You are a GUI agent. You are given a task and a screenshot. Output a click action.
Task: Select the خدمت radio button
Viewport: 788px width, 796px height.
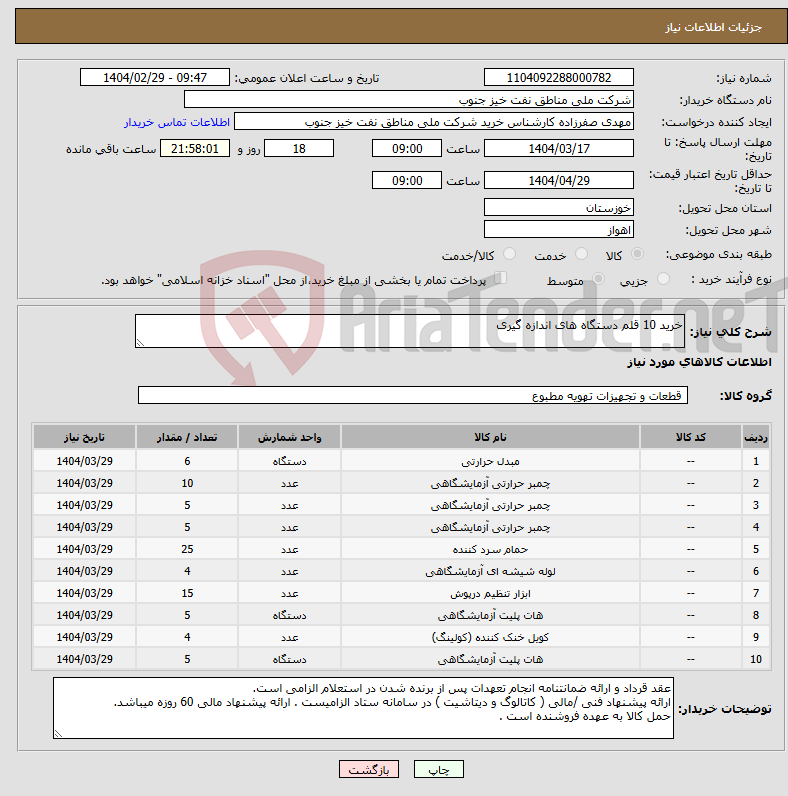click(581, 253)
